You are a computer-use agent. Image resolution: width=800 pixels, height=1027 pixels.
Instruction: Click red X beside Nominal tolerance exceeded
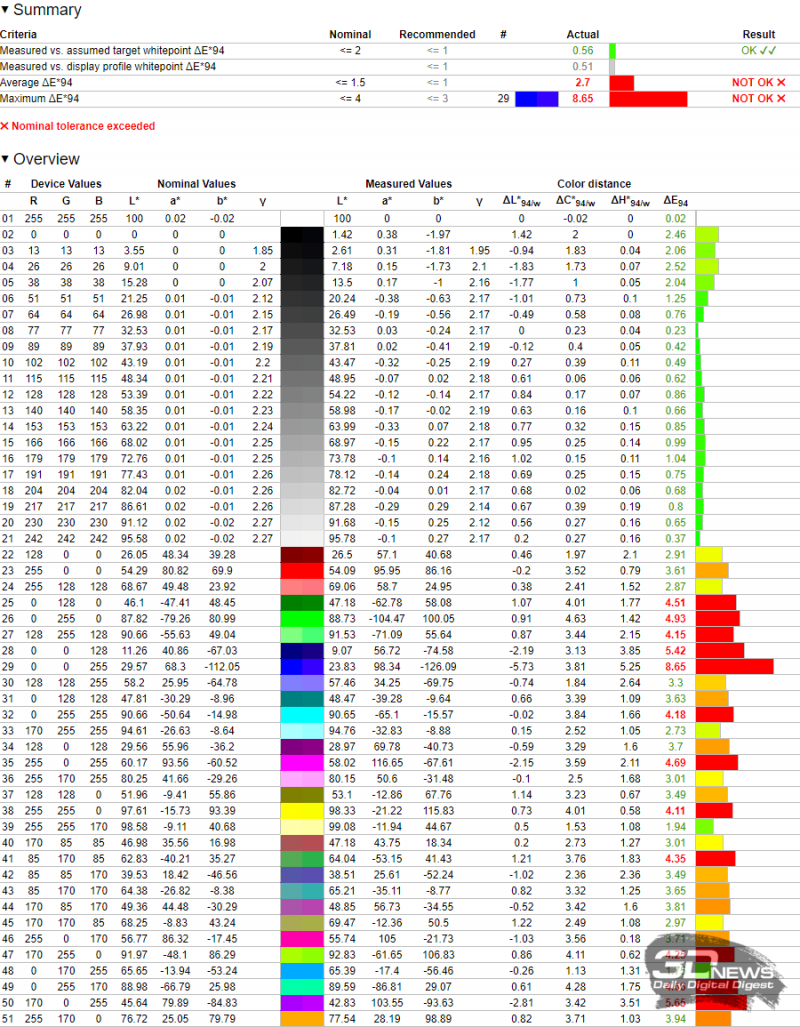[x=4, y=126]
